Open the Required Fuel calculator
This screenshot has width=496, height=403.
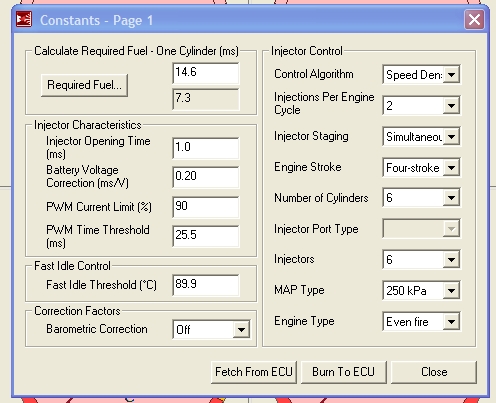84,85
